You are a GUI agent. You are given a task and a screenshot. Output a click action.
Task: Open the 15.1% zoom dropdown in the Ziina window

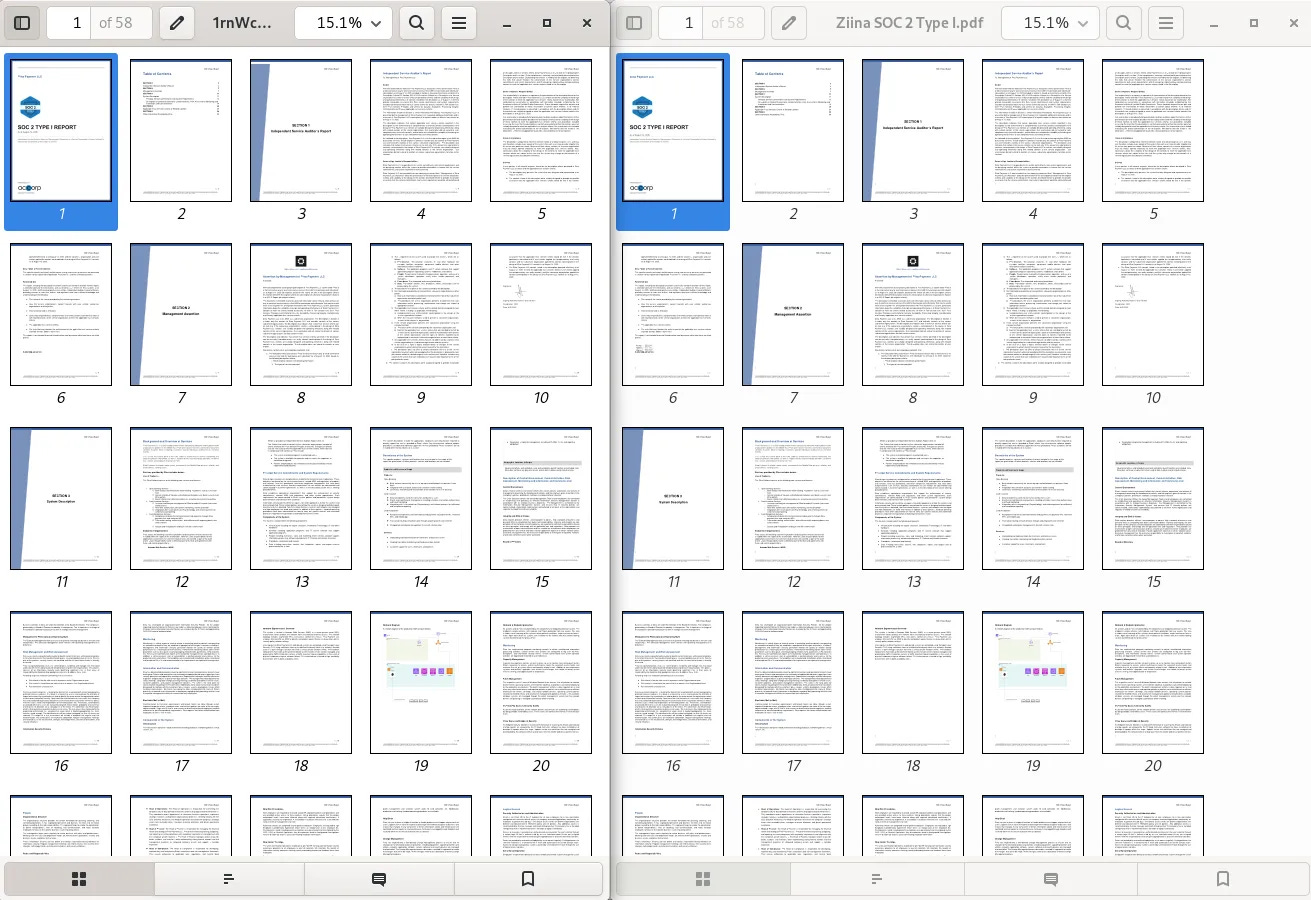pyautogui.click(x=1049, y=22)
